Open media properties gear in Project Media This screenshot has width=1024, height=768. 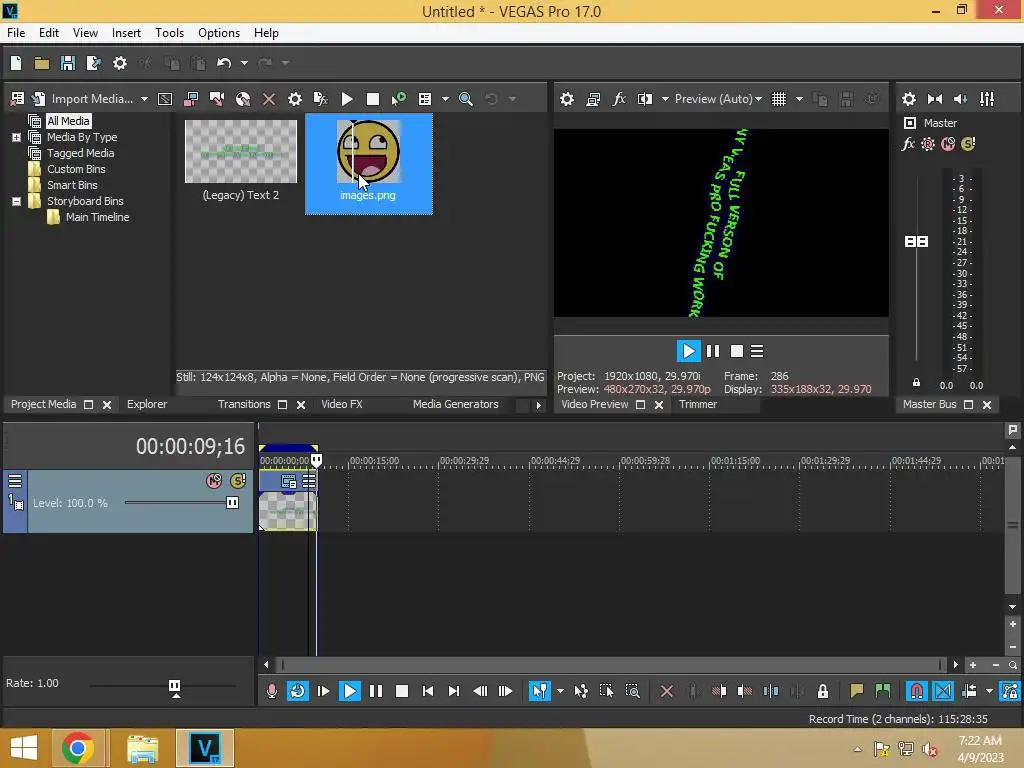pyautogui.click(x=295, y=99)
